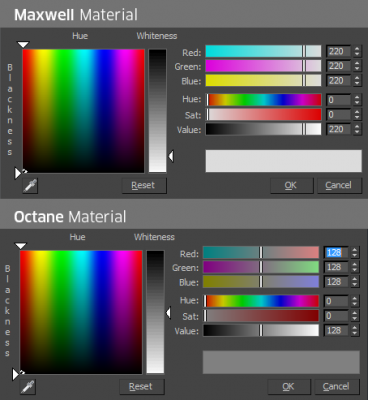The width and height of the screenshot is (368, 400).
Task: Click the Green spinner arrows in Octane Material
Action: 355,267
